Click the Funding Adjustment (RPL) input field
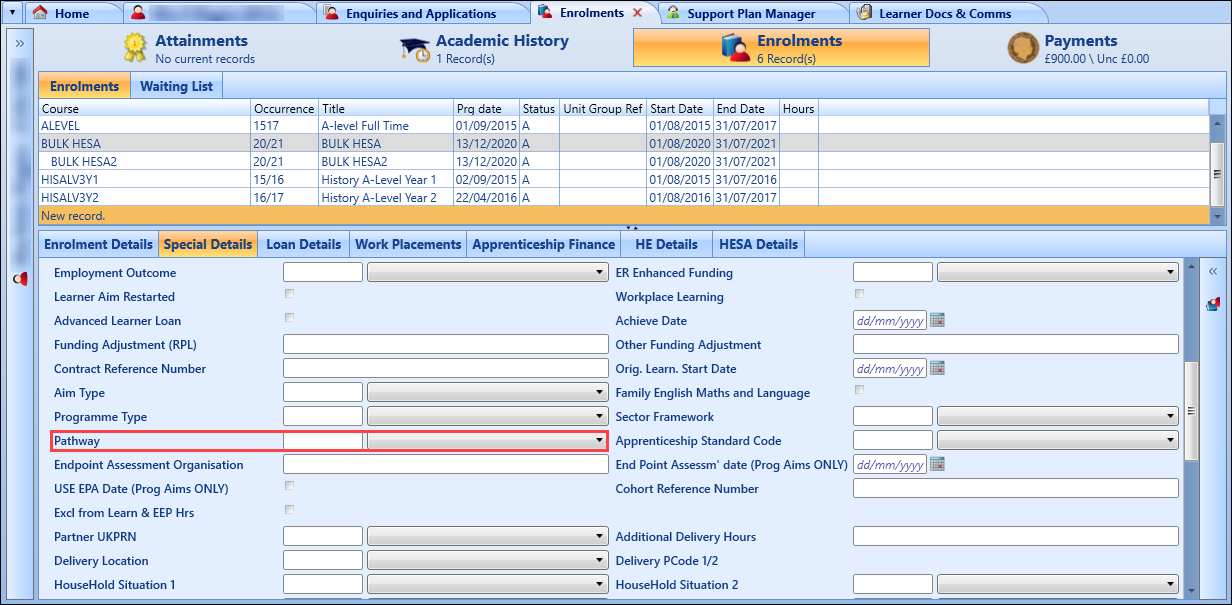This screenshot has height=605, width=1232. (x=445, y=344)
